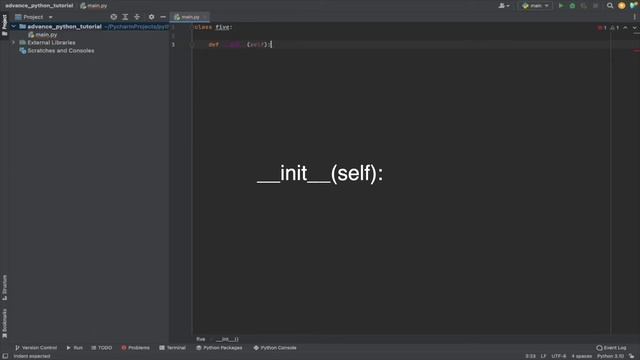The image size is (640, 360).
Task: Change line separator LF in status bar
Action: click(543, 356)
